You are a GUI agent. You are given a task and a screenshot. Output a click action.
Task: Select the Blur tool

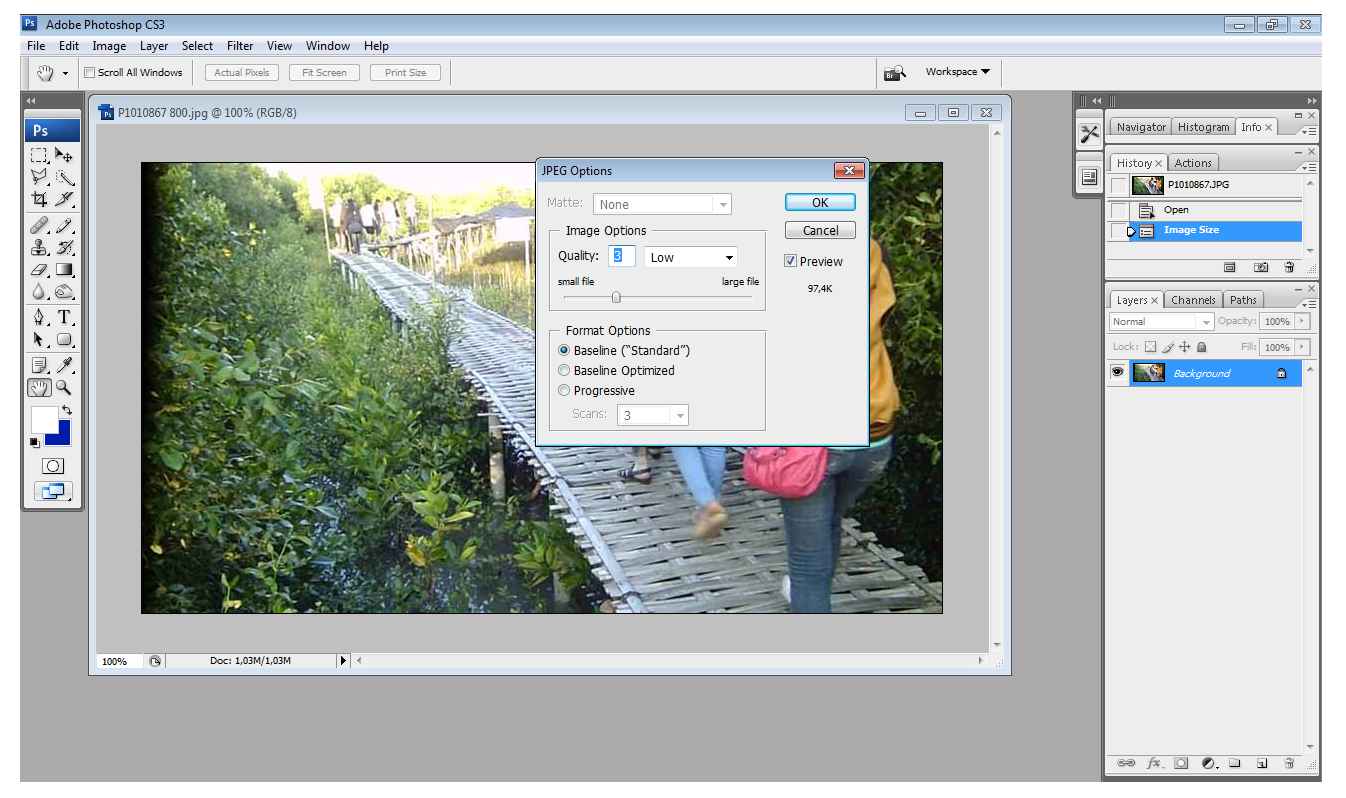[39, 292]
